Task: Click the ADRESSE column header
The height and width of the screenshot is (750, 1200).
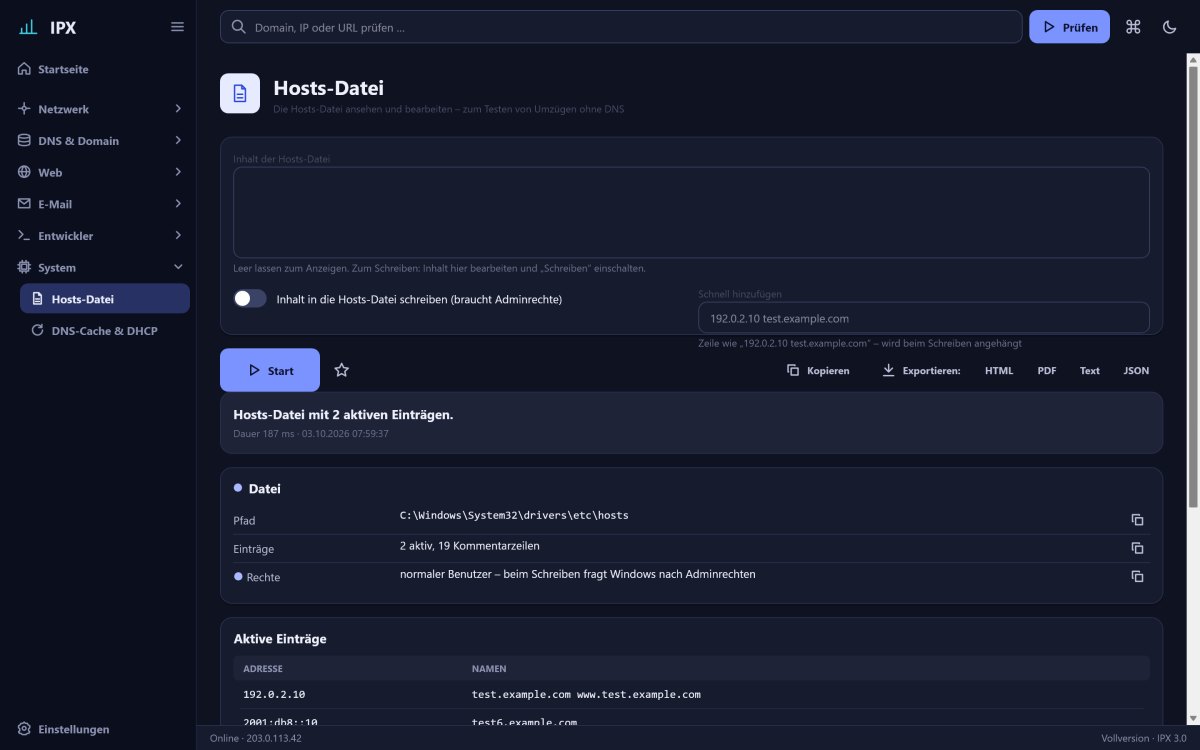Action: point(263,668)
